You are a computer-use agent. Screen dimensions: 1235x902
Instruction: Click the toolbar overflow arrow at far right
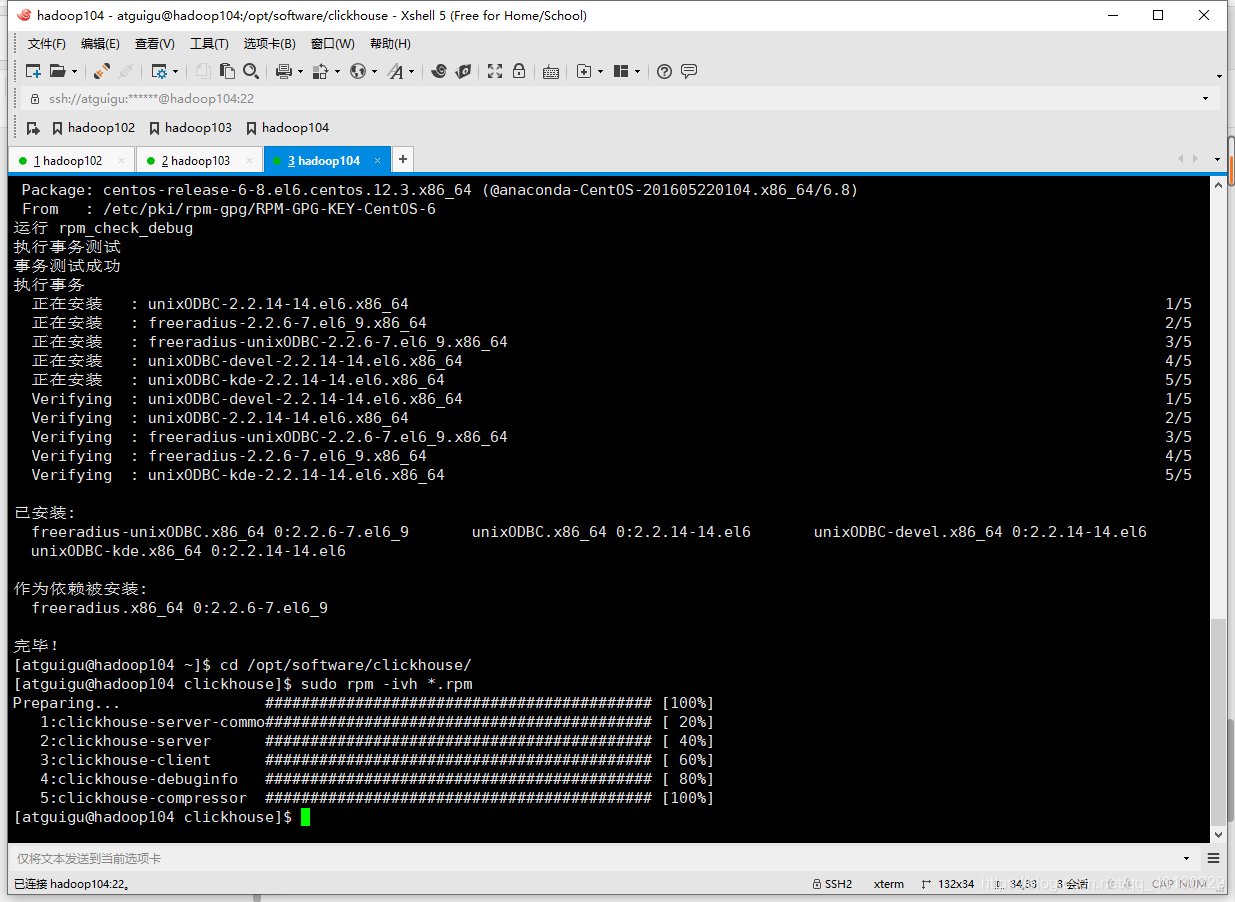[1219, 76]
